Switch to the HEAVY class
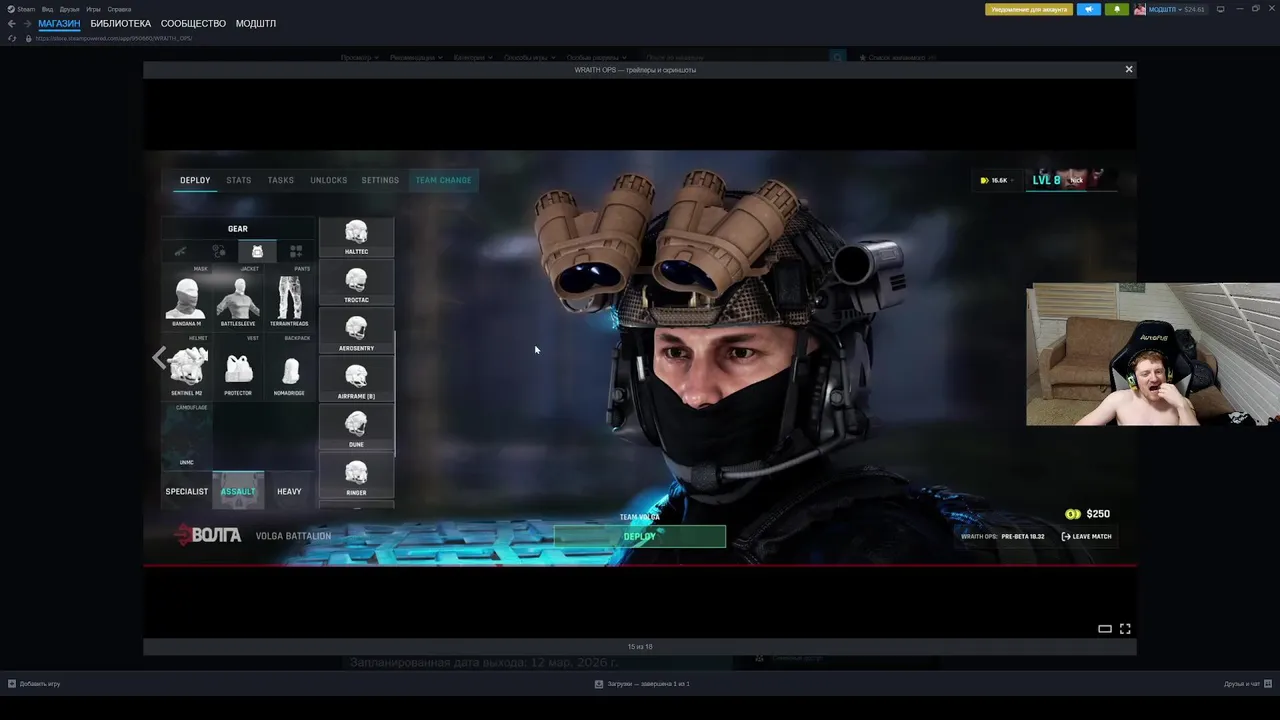Screen dimensions: 1280x720 [x=289, y=491]
